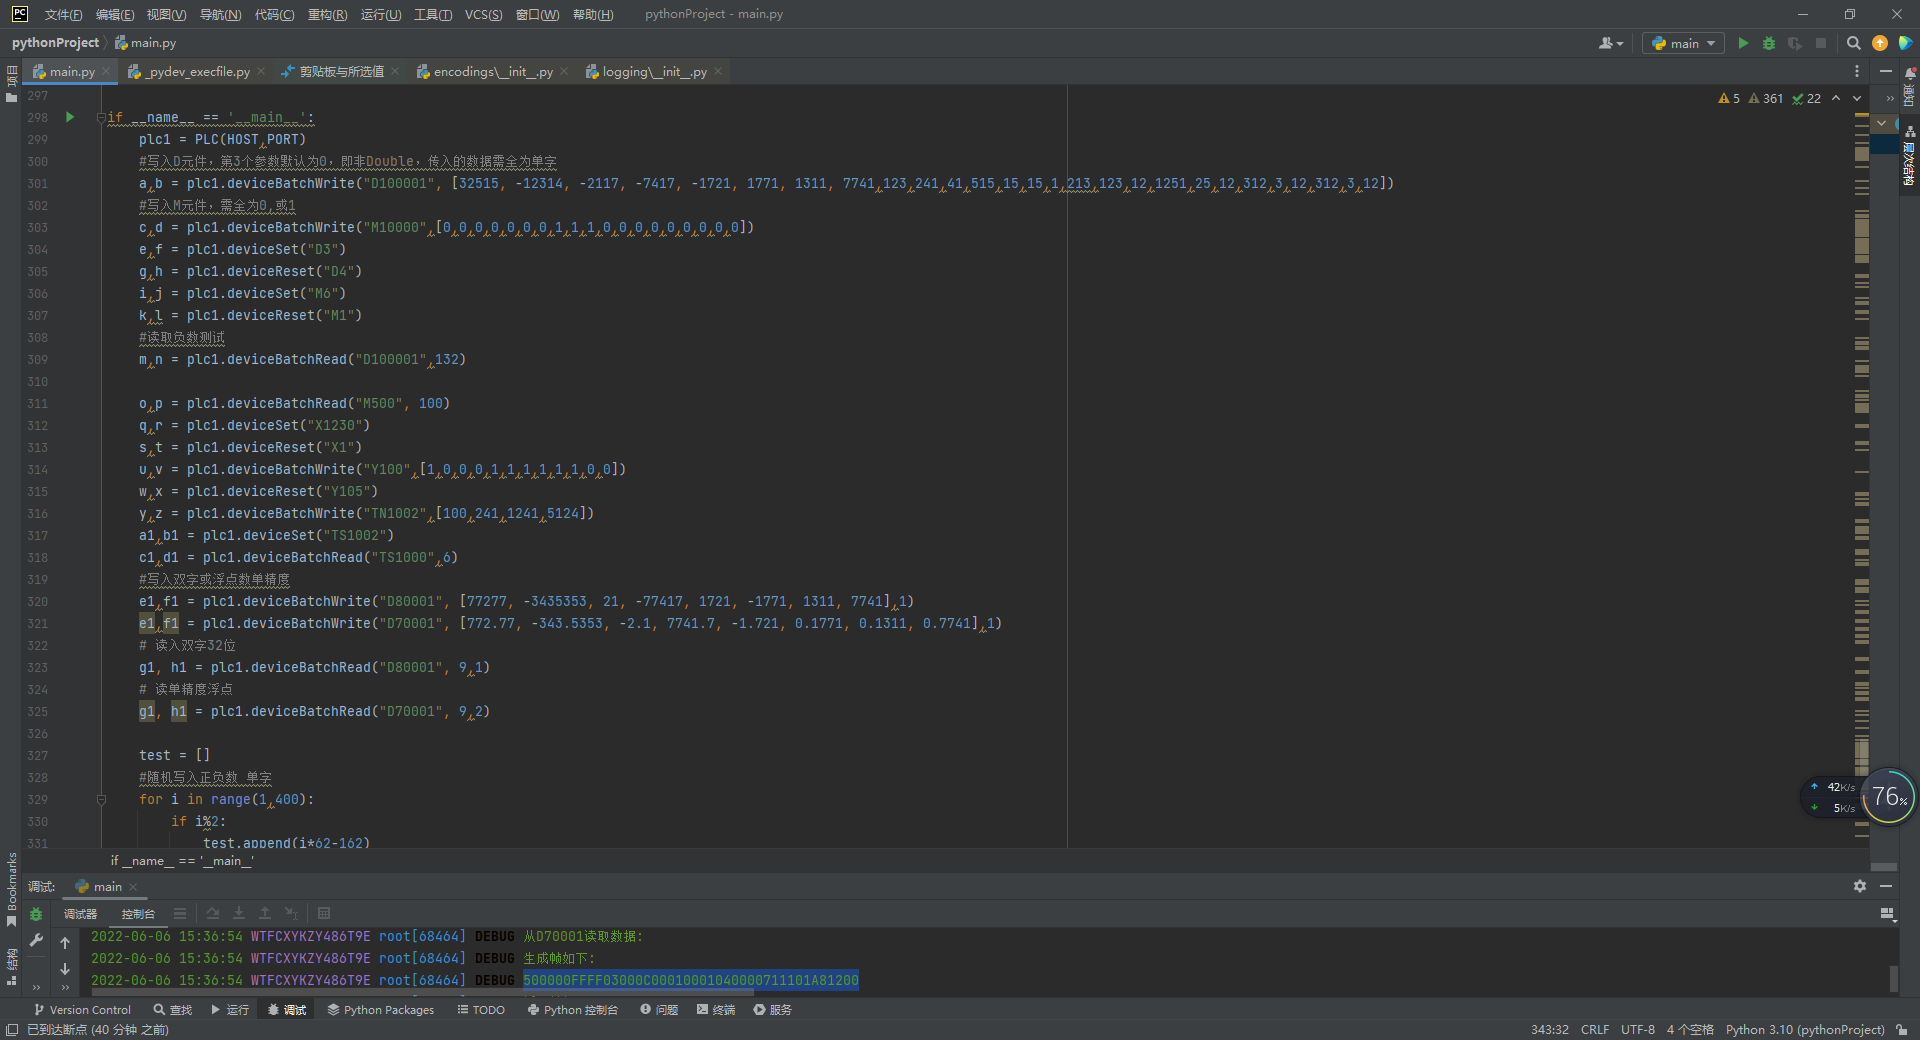The width and height of the screenshot is (1920, 1040).
Task: Open Search Everywhere magnifier icon
Action: point(1853,43)
